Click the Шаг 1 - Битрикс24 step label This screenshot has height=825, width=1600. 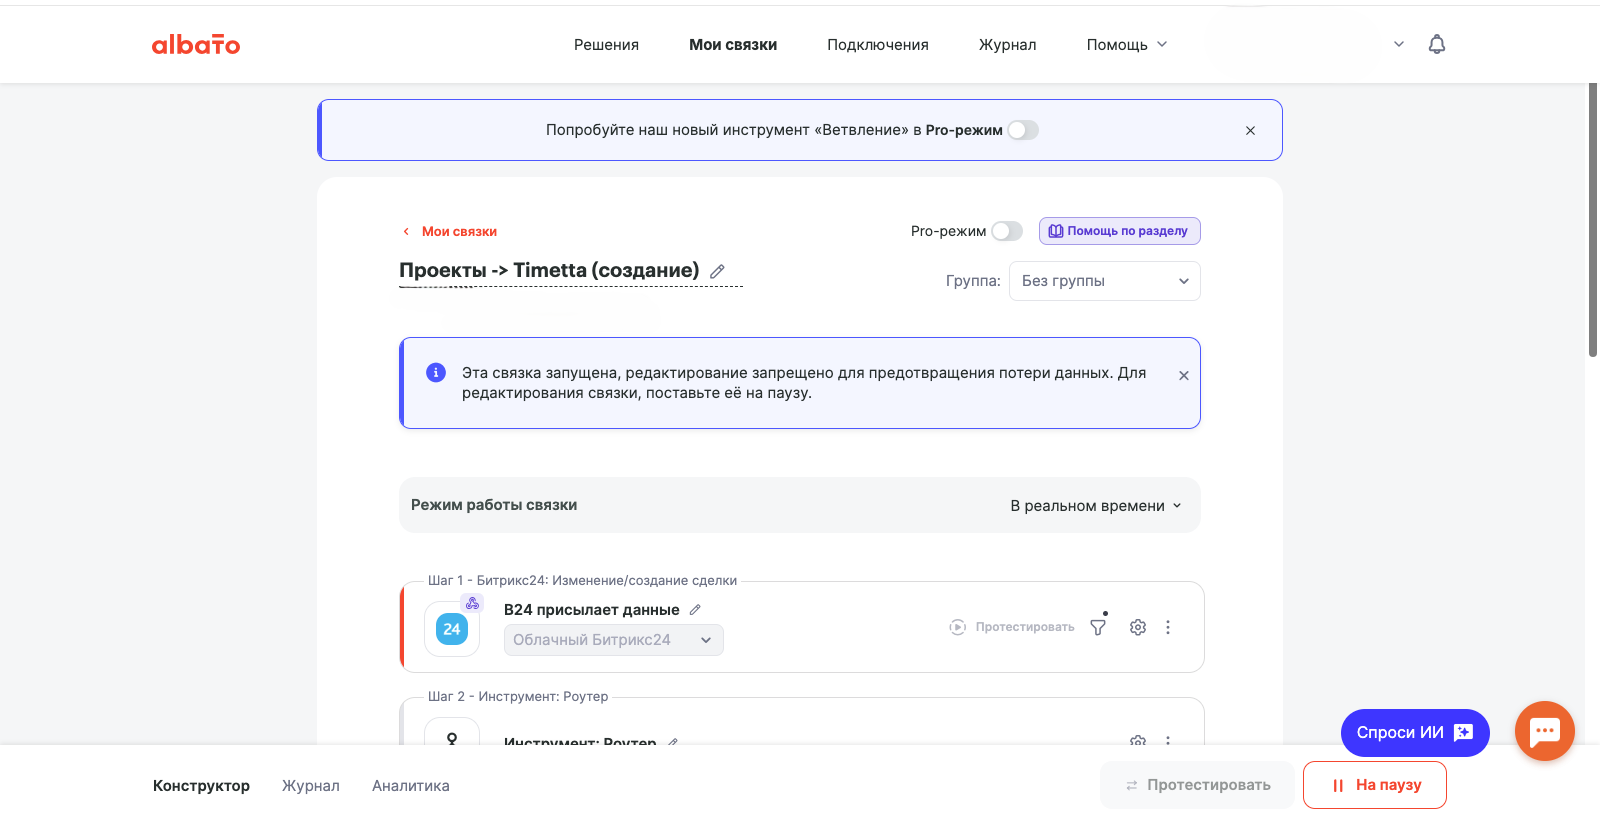click(x=582, y=580)
